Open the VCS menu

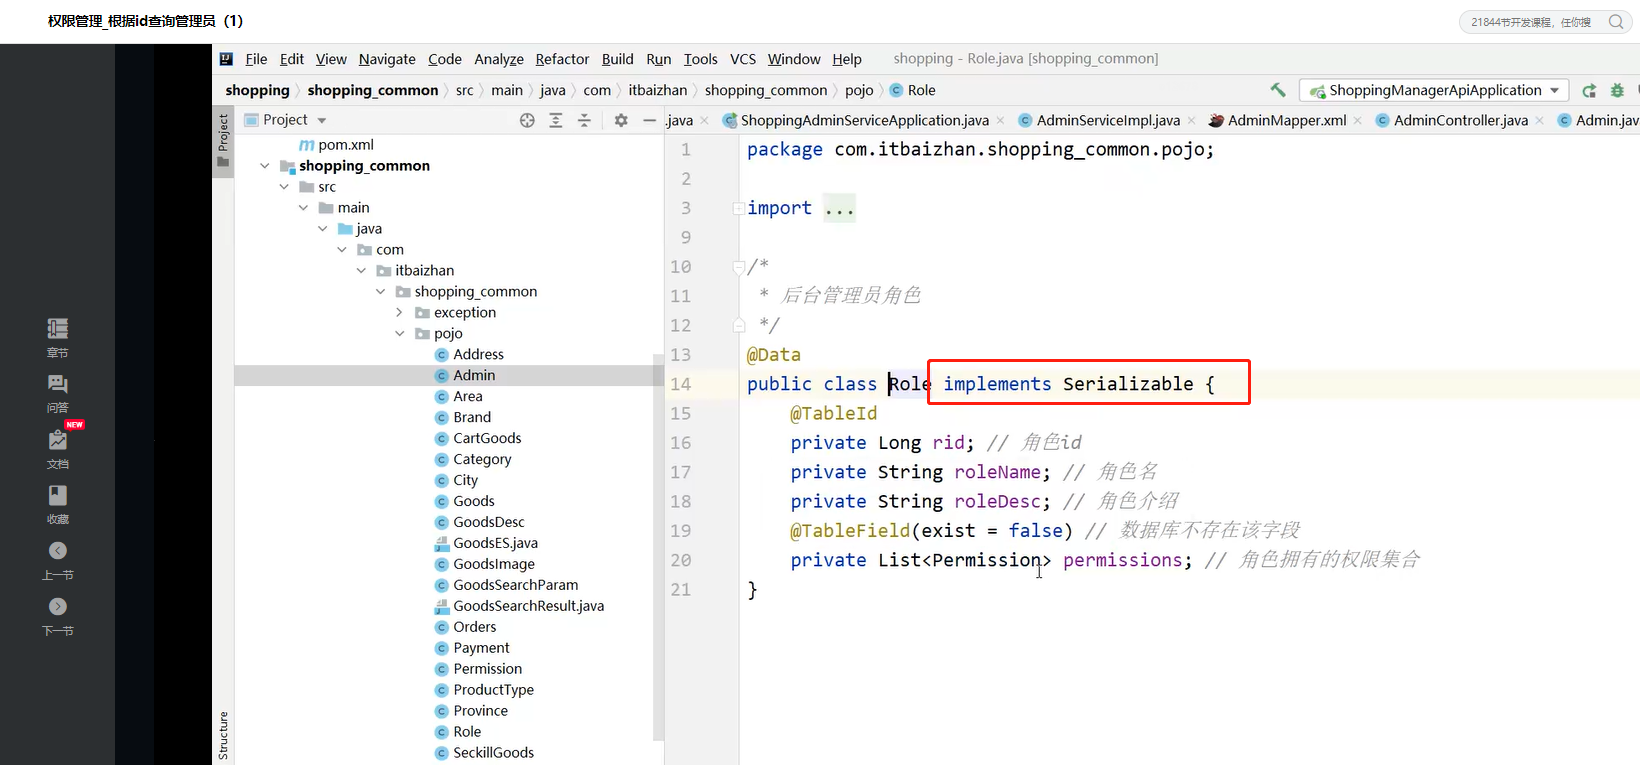pos(743,59)
